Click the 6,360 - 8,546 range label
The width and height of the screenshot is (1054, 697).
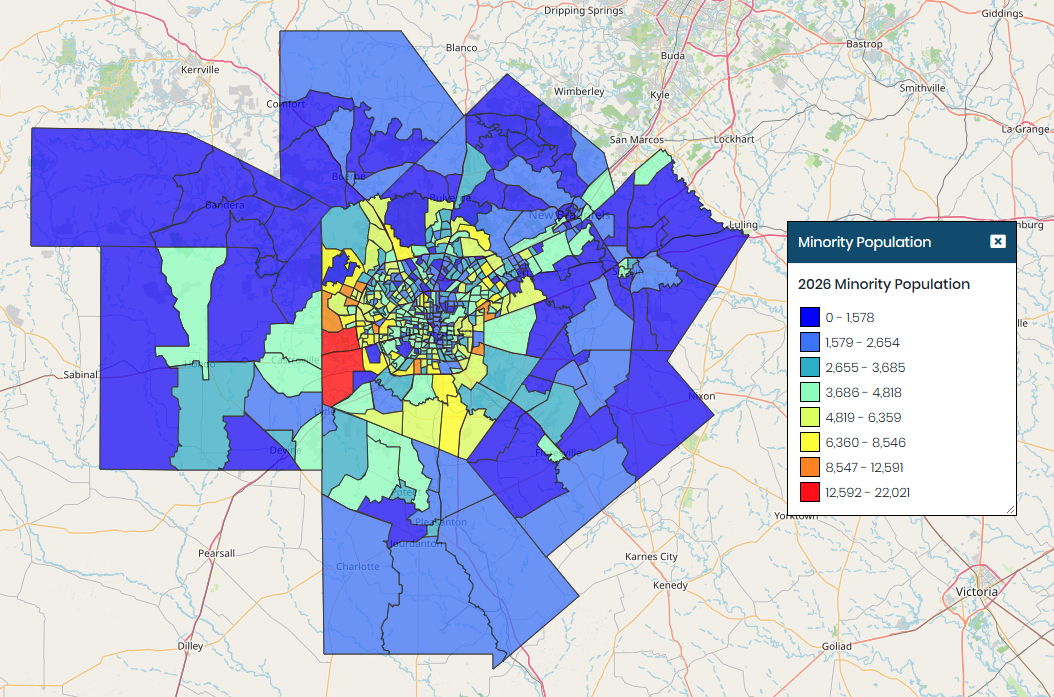pos(866,442)
